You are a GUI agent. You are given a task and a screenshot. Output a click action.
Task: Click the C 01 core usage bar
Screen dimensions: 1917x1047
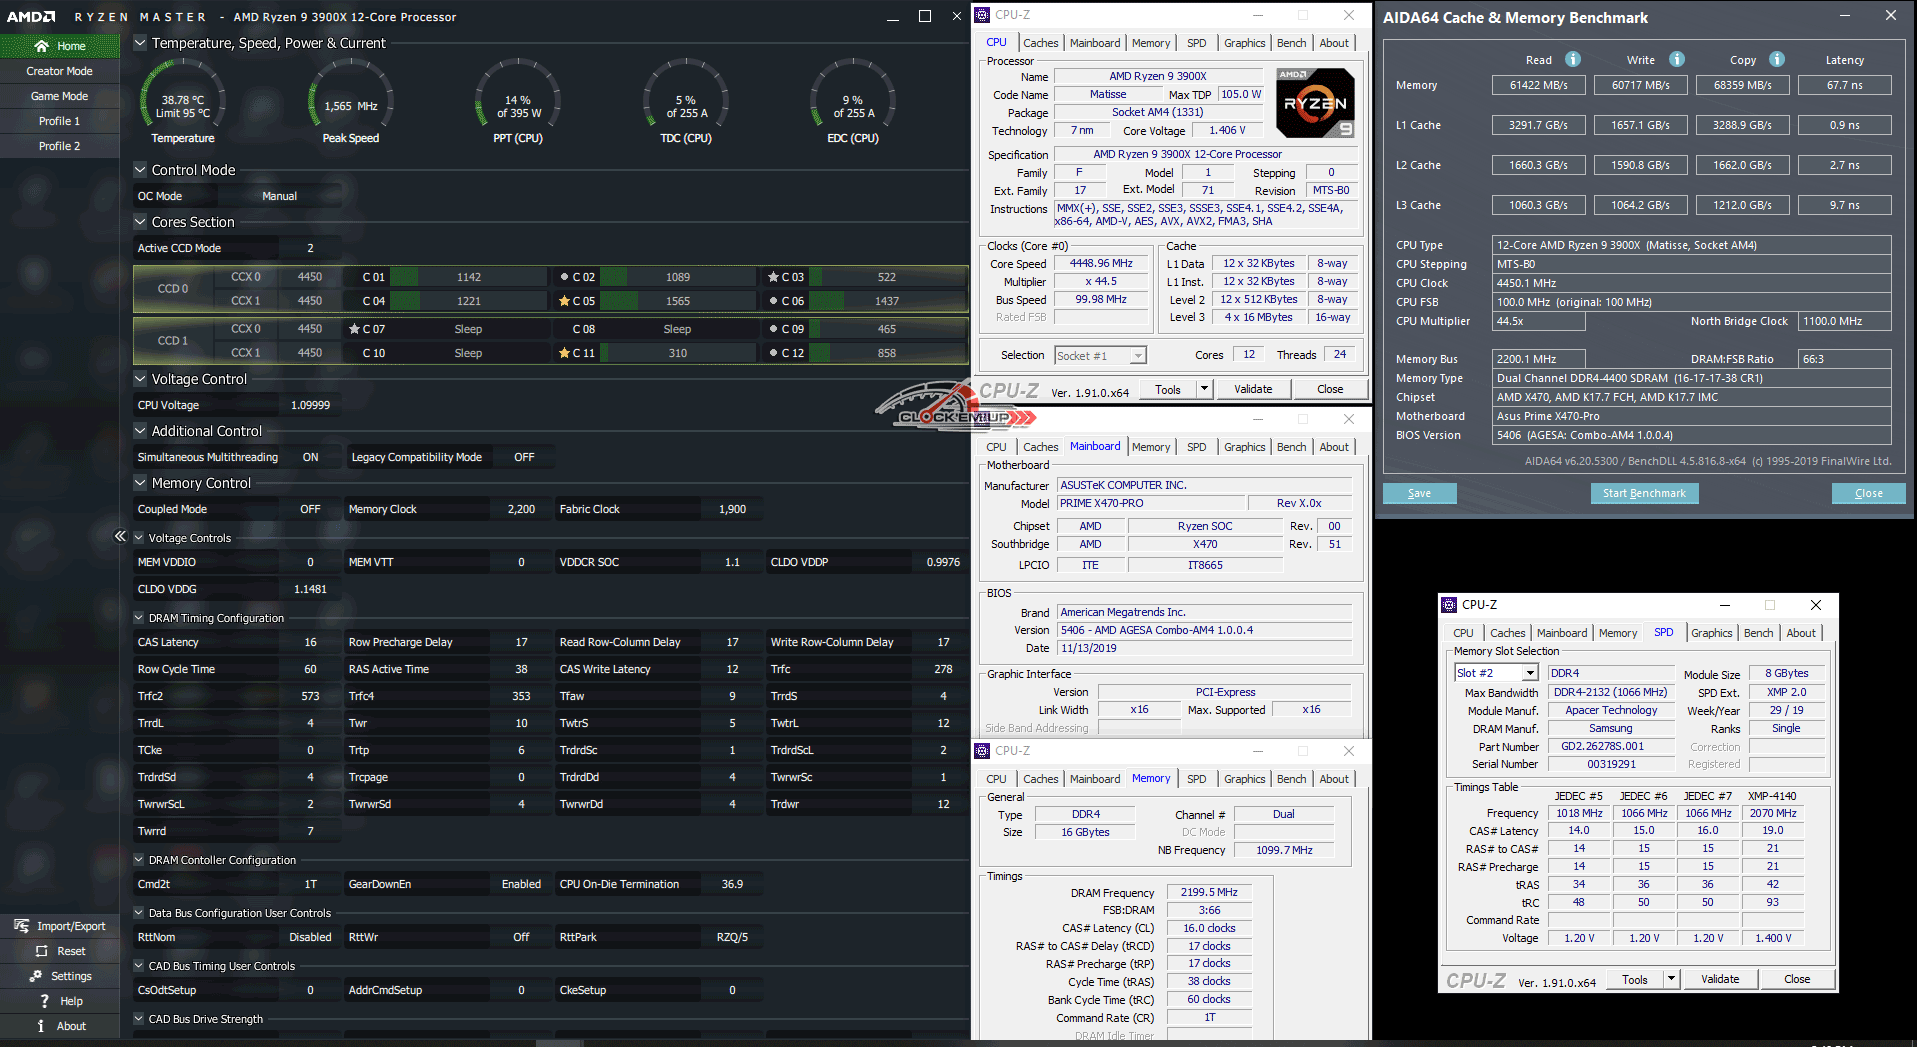click(x=403, y=277)
